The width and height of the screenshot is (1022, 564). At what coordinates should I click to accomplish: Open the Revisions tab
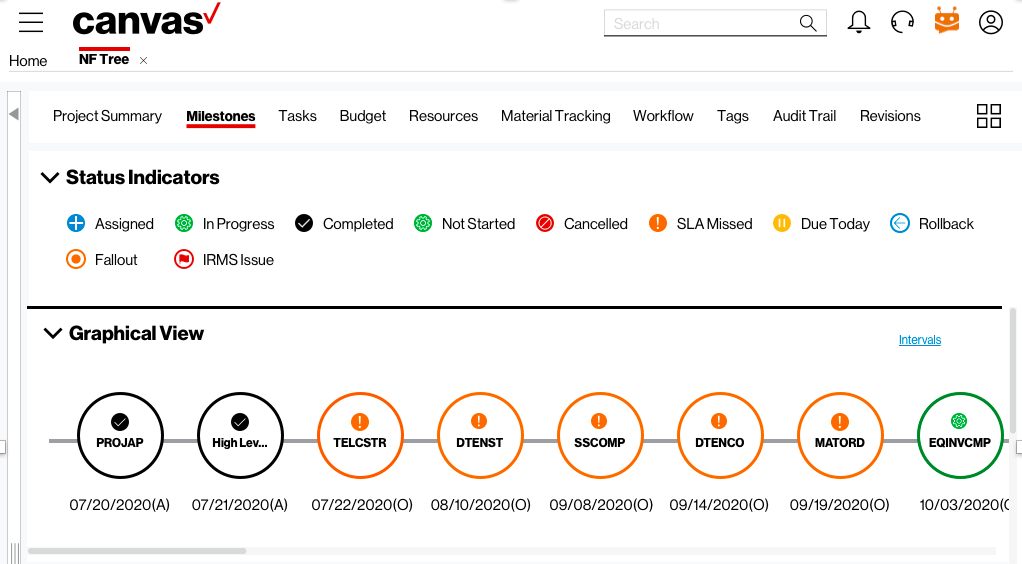890,116
